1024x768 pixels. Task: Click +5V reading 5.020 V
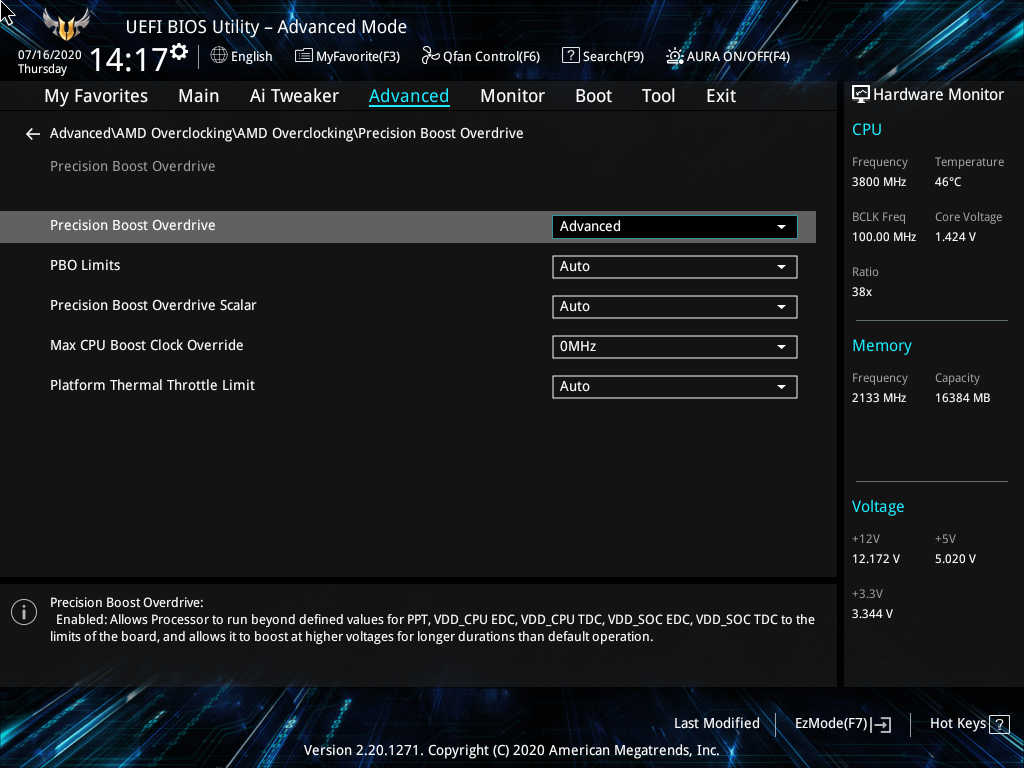coord(955,559)
